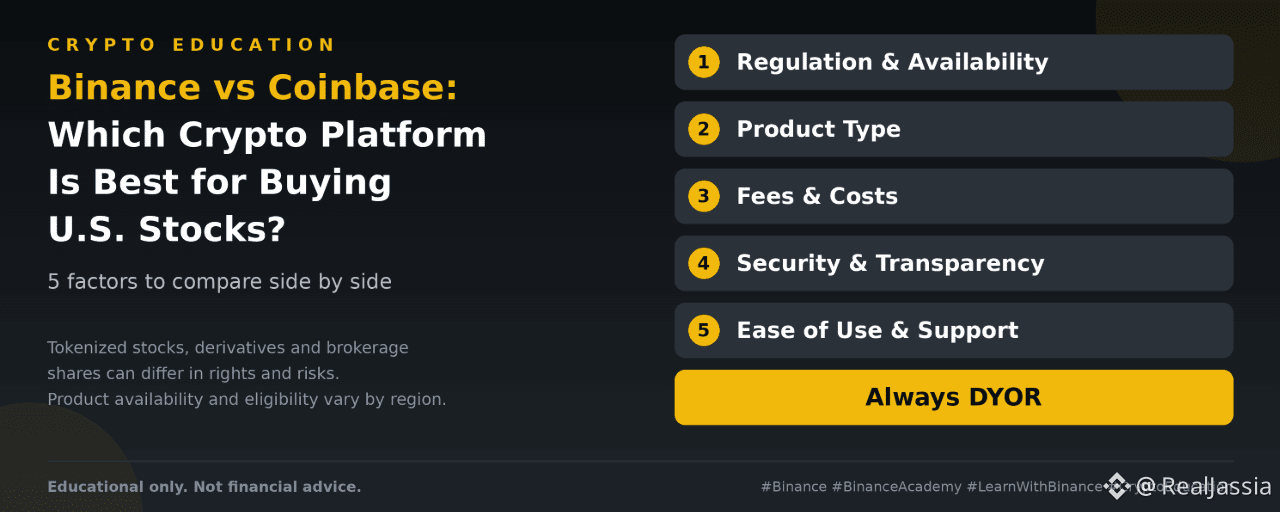Select the Security & Transparency row
The width and height of the screenshot is (1280, 512).
point(954,263)
